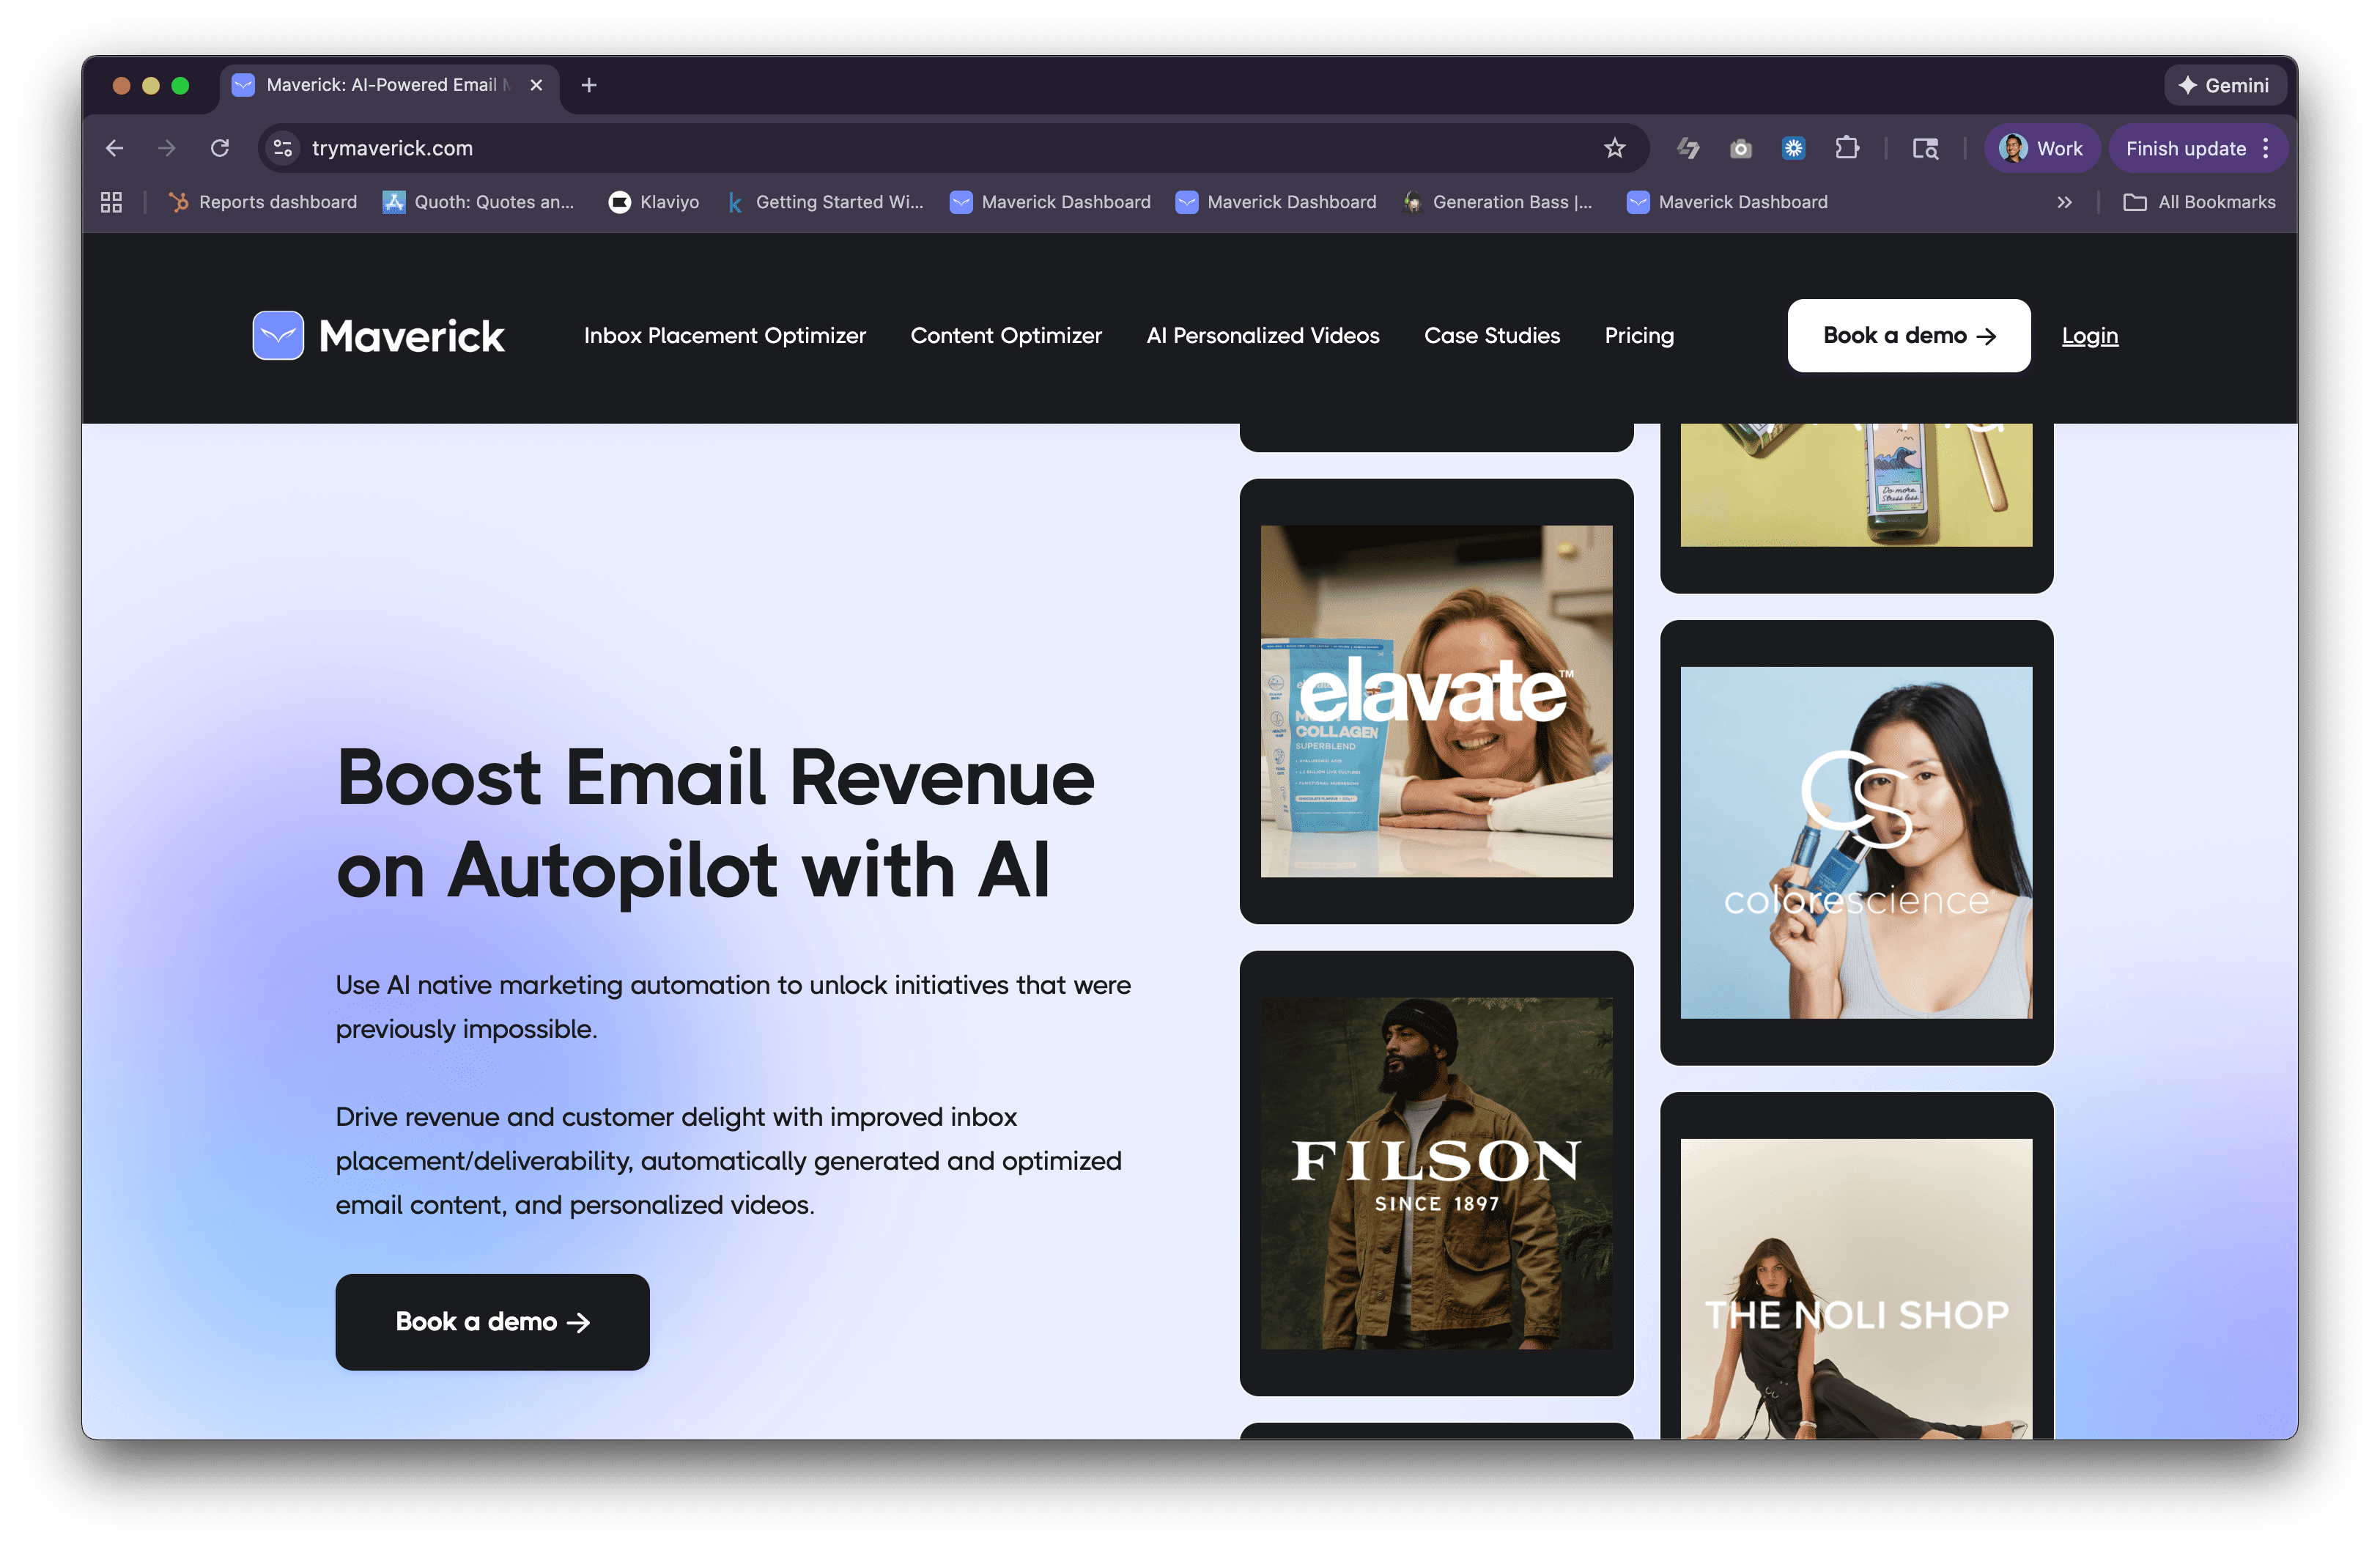Viewport: 2380px width, 1548px height.
Task: Select the Pricing menu item
Action: point(1639,336)
